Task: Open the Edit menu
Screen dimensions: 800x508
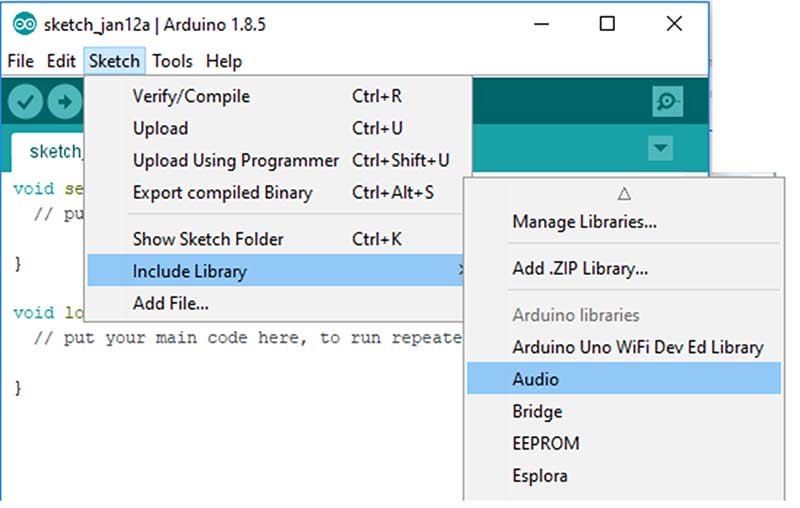Action: (61, 61)
